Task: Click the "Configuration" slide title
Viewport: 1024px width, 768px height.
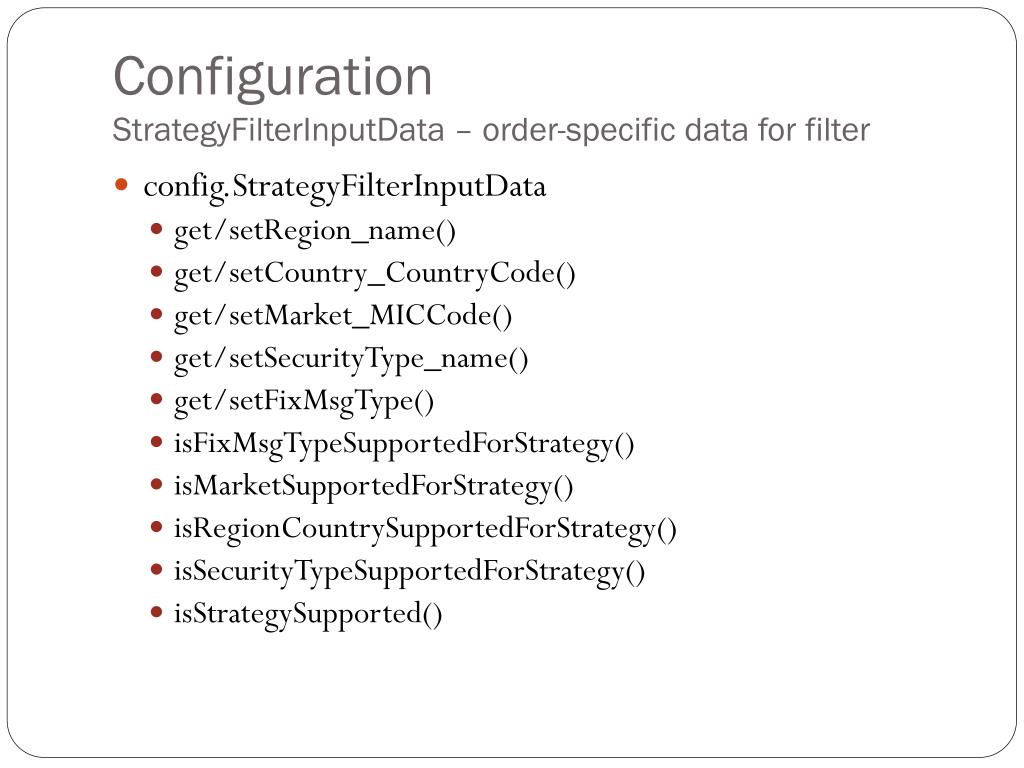Action: click(273, 77)
